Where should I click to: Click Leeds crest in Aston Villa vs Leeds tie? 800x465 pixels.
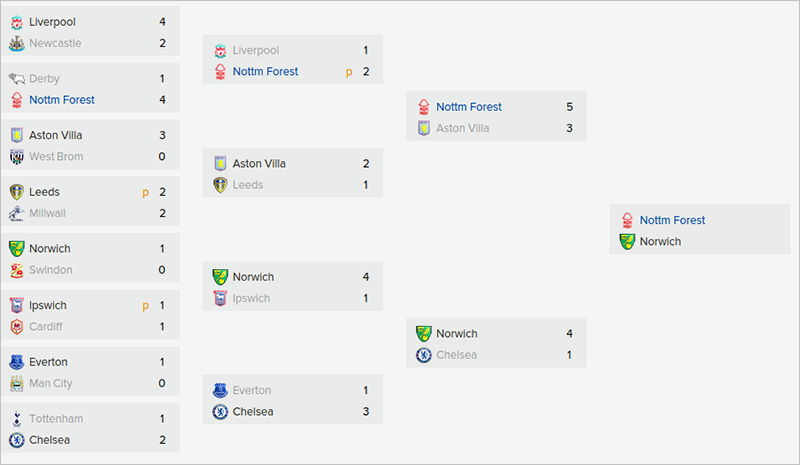click(x=220, y=185)
